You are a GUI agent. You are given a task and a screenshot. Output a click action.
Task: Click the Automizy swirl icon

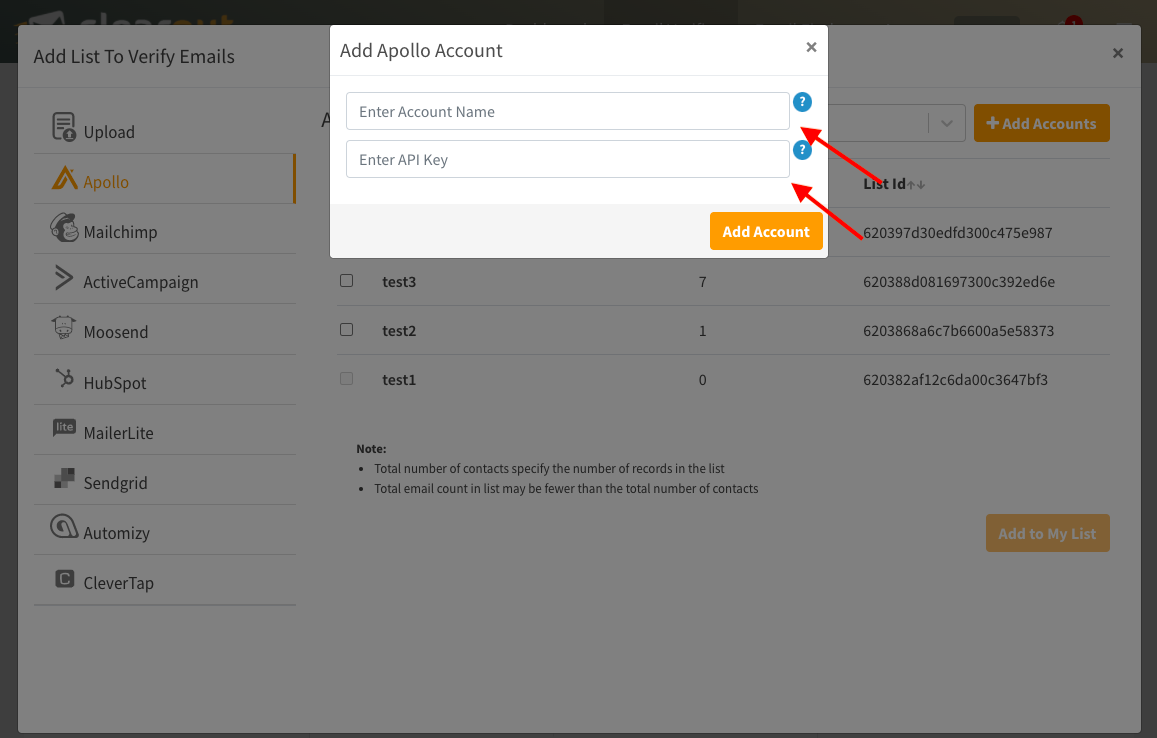point(64,527)
